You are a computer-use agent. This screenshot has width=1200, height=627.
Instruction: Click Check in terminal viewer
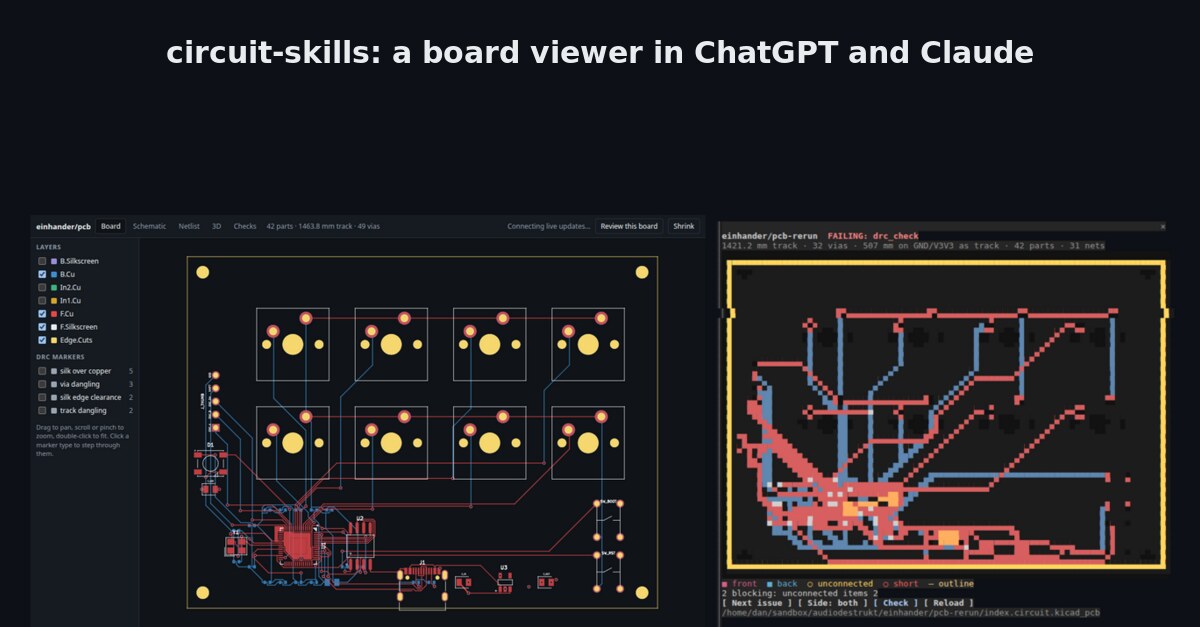895,603
